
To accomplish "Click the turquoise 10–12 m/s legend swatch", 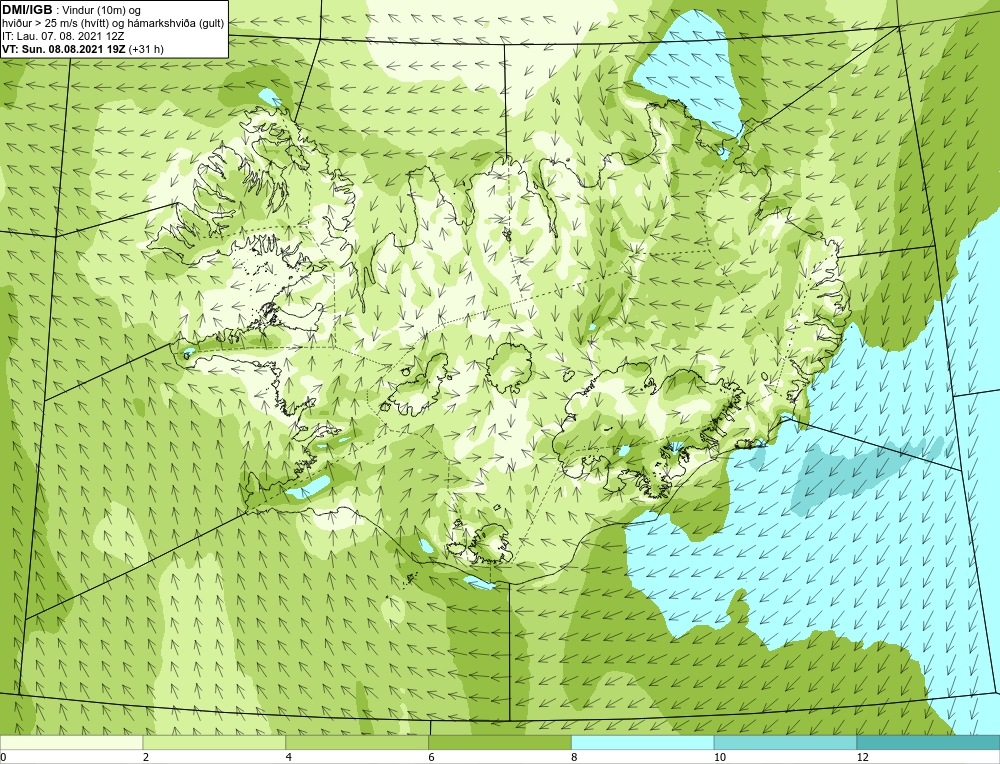I will coord(786,743).
